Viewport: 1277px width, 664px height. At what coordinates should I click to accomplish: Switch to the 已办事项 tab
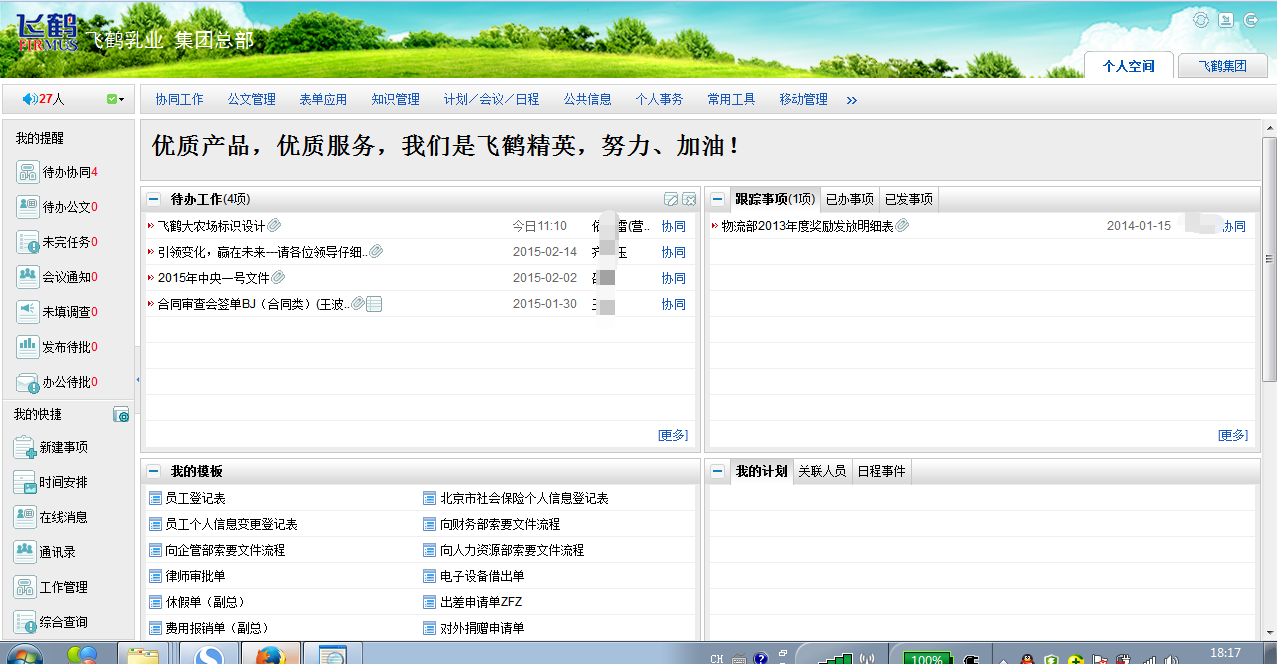pyautogui.click(x=850, y=199)
